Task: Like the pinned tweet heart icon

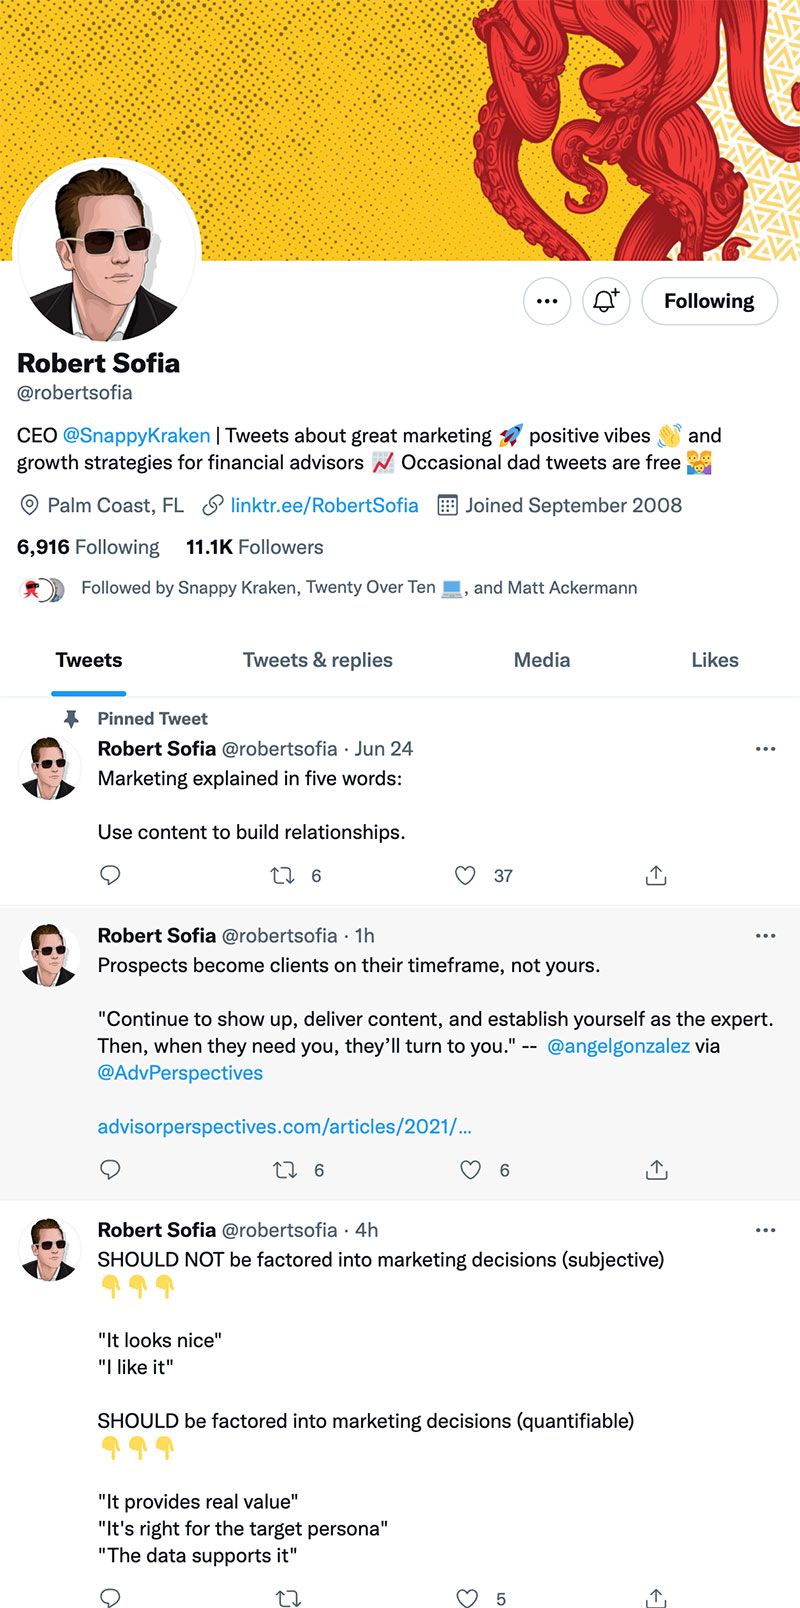Action: [465, 875]
